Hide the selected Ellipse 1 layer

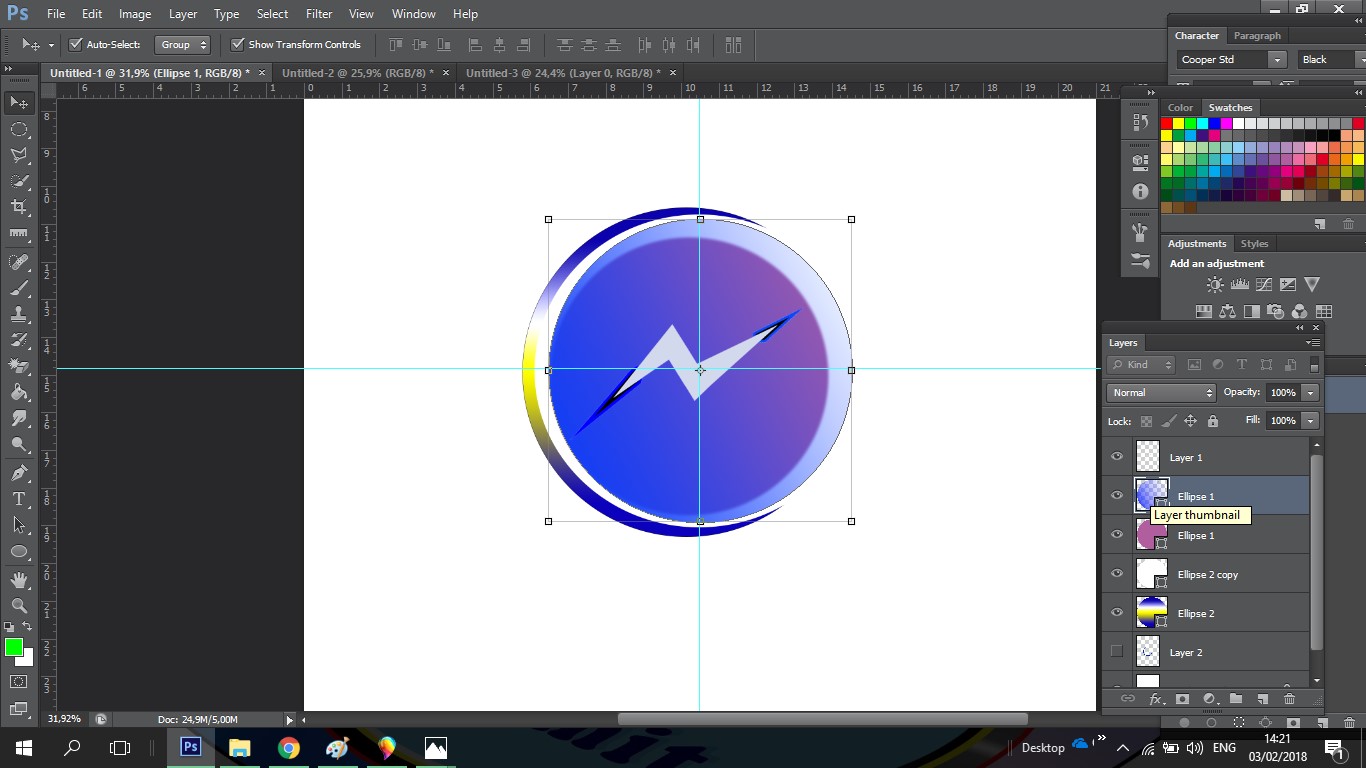1117,496
